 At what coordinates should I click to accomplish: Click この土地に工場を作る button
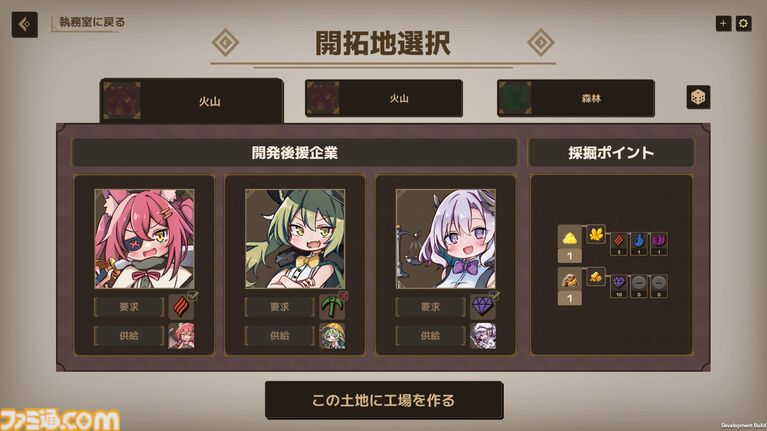tap(384, 400)
